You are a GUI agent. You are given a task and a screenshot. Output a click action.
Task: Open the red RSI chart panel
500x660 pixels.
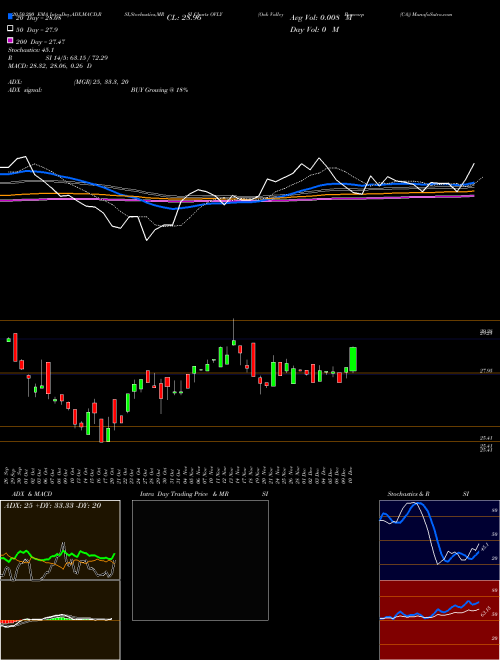pyautogui.click(x=439, y=620)
